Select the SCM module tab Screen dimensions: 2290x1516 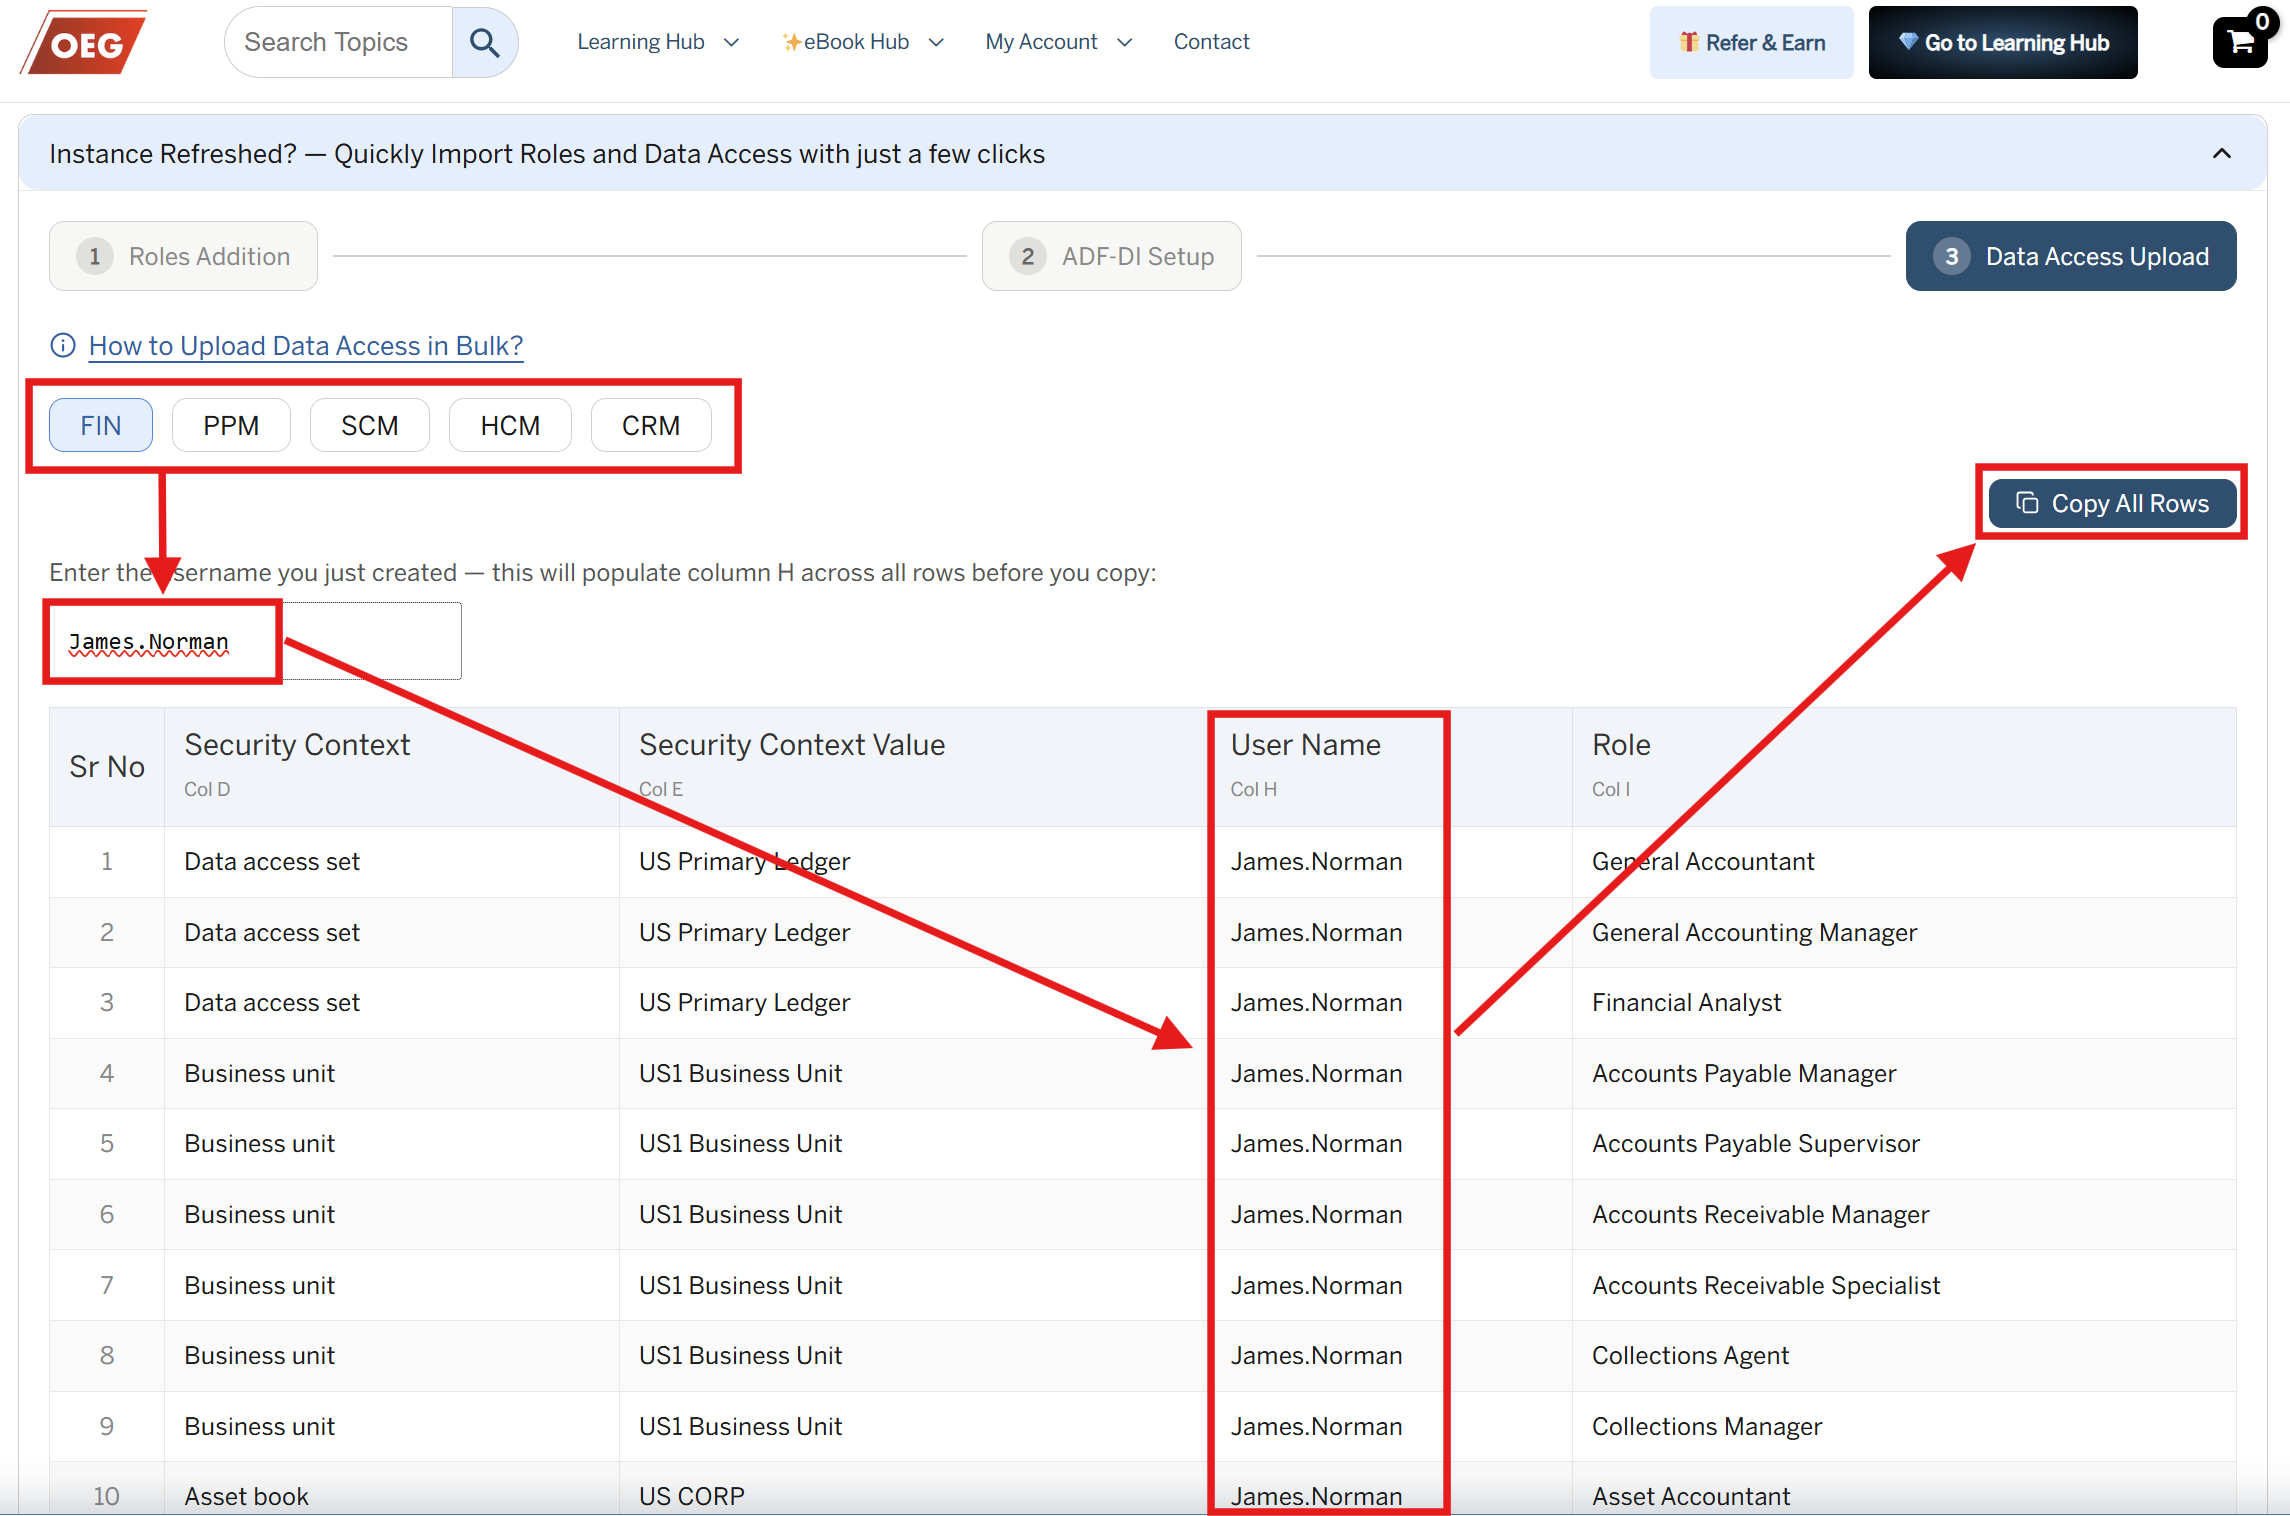370,425
